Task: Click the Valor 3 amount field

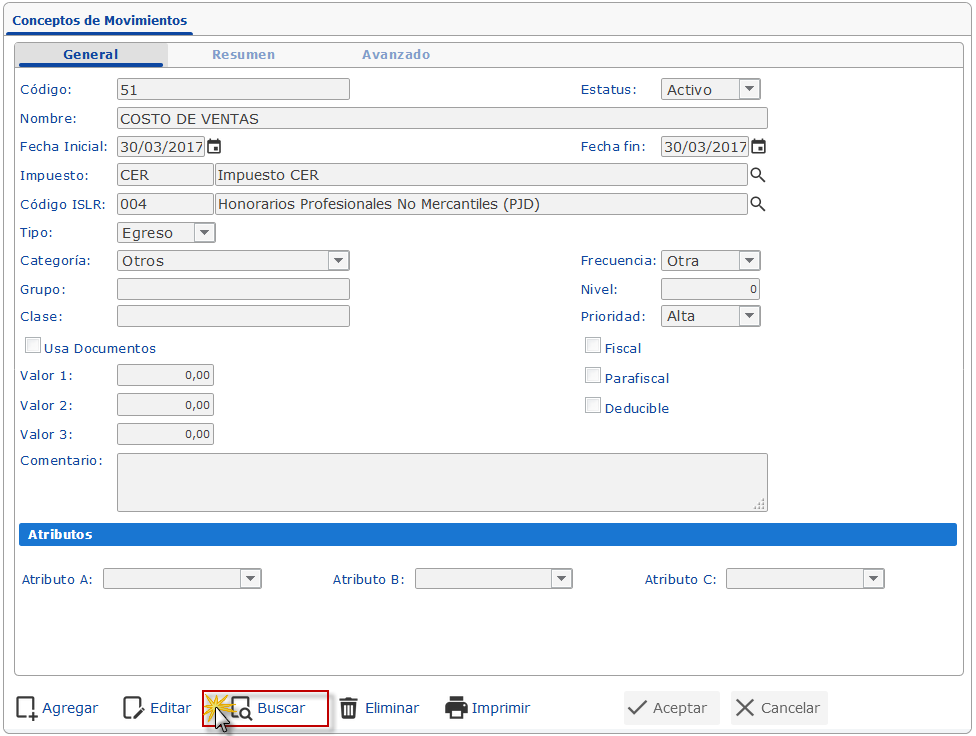Action: point(166,434)
